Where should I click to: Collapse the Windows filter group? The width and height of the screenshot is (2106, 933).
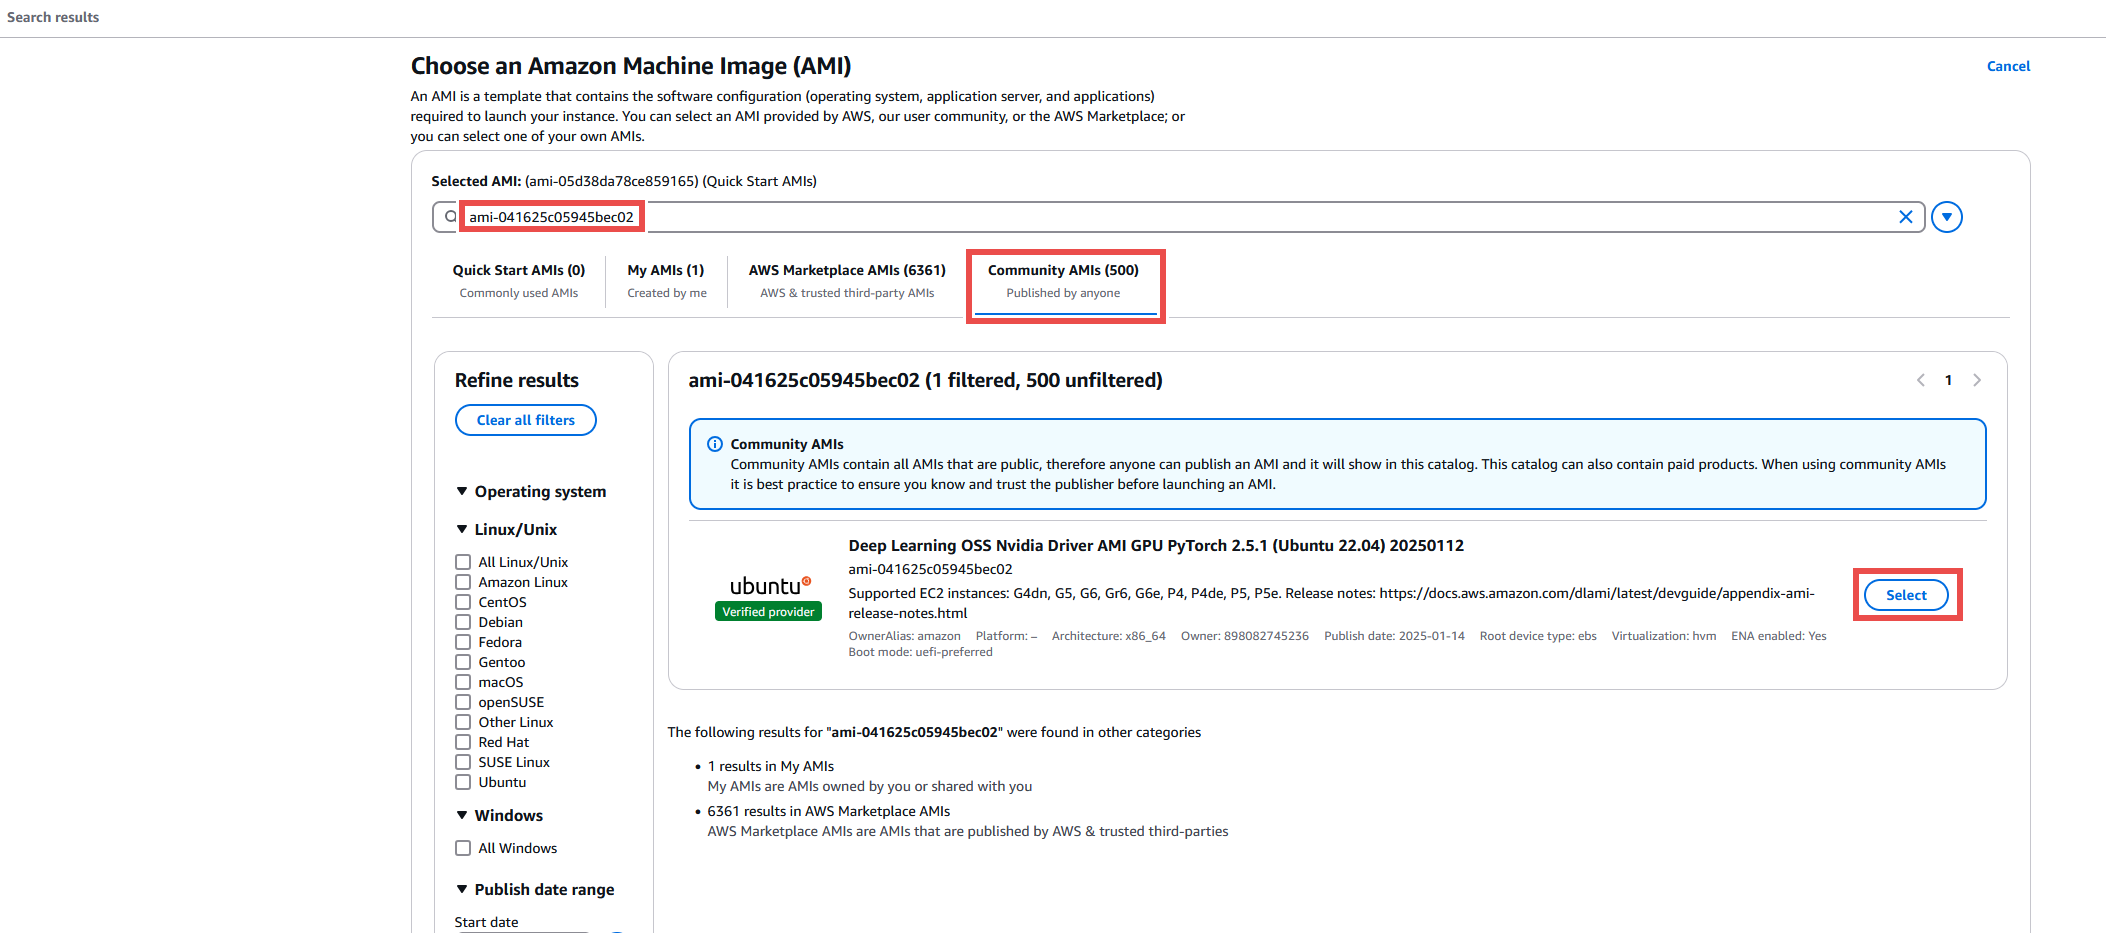(462, 815)
